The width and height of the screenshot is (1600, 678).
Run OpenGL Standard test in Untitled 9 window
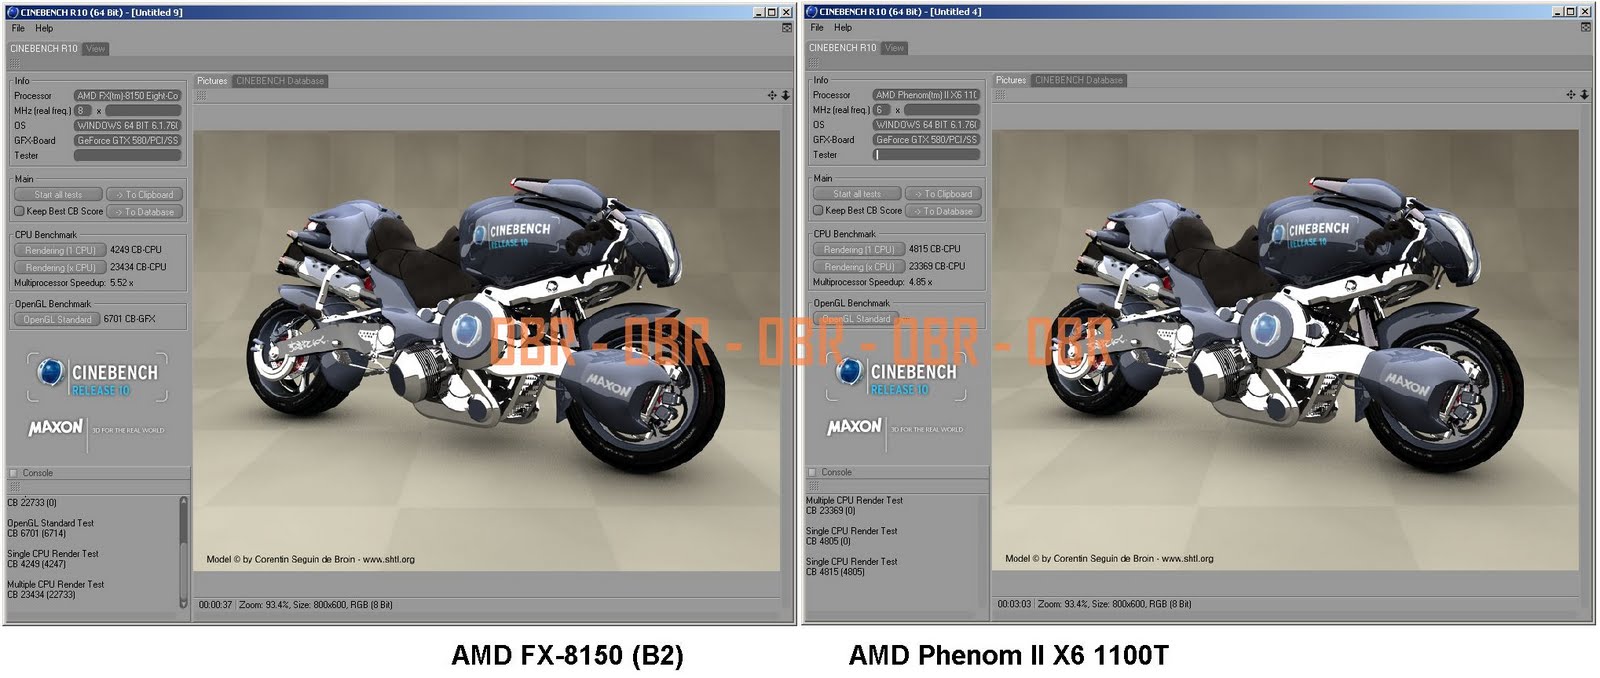57,319
